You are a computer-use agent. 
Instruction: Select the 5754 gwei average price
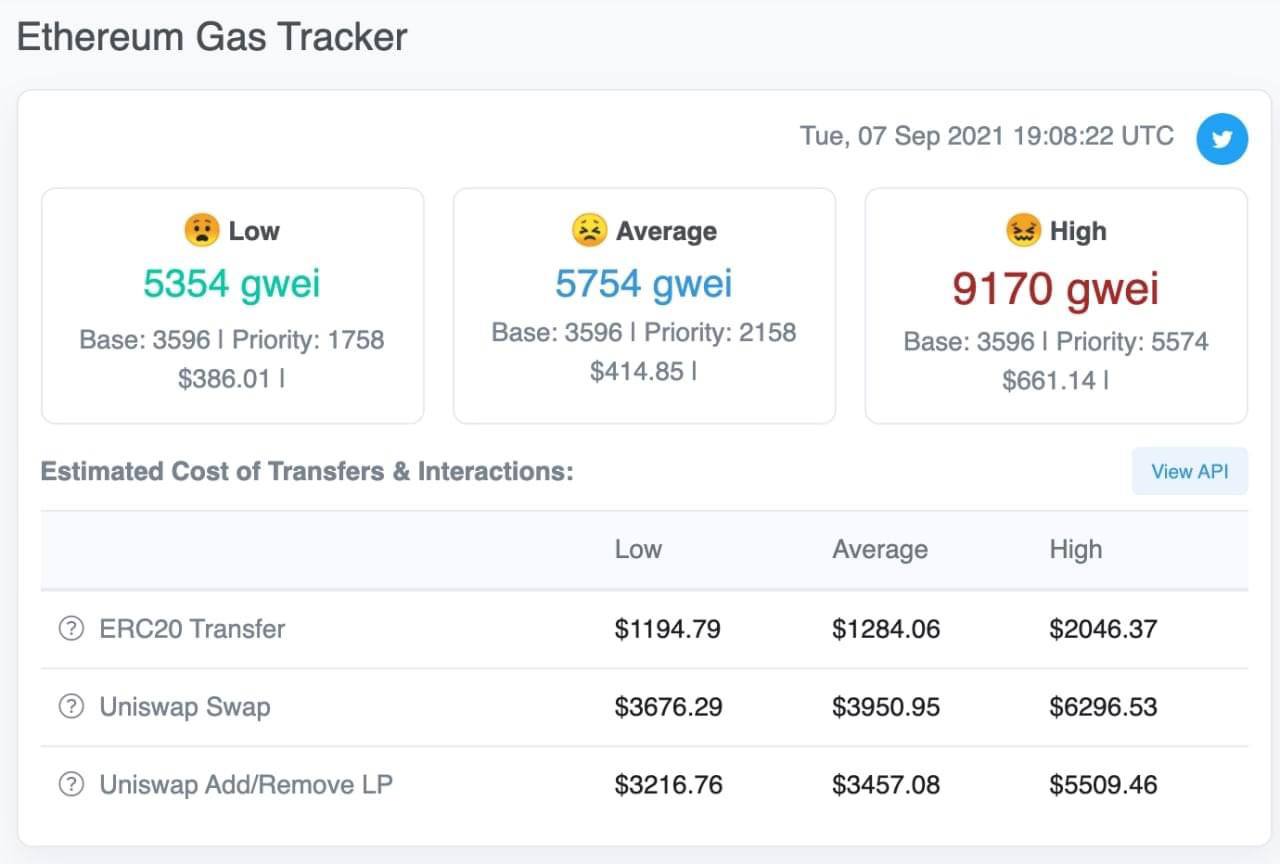(644, 284)
